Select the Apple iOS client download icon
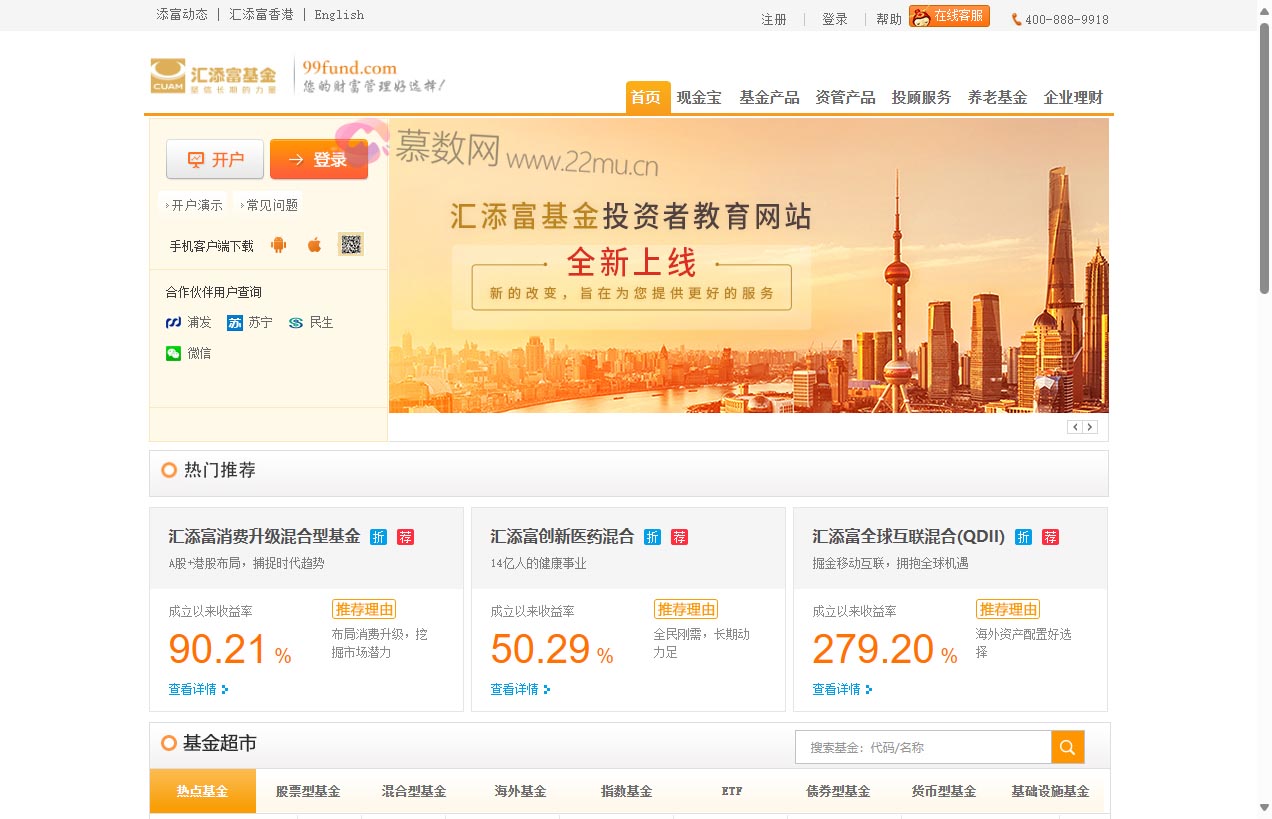This screenshot has width=1272, height=819. click(314, 244)
